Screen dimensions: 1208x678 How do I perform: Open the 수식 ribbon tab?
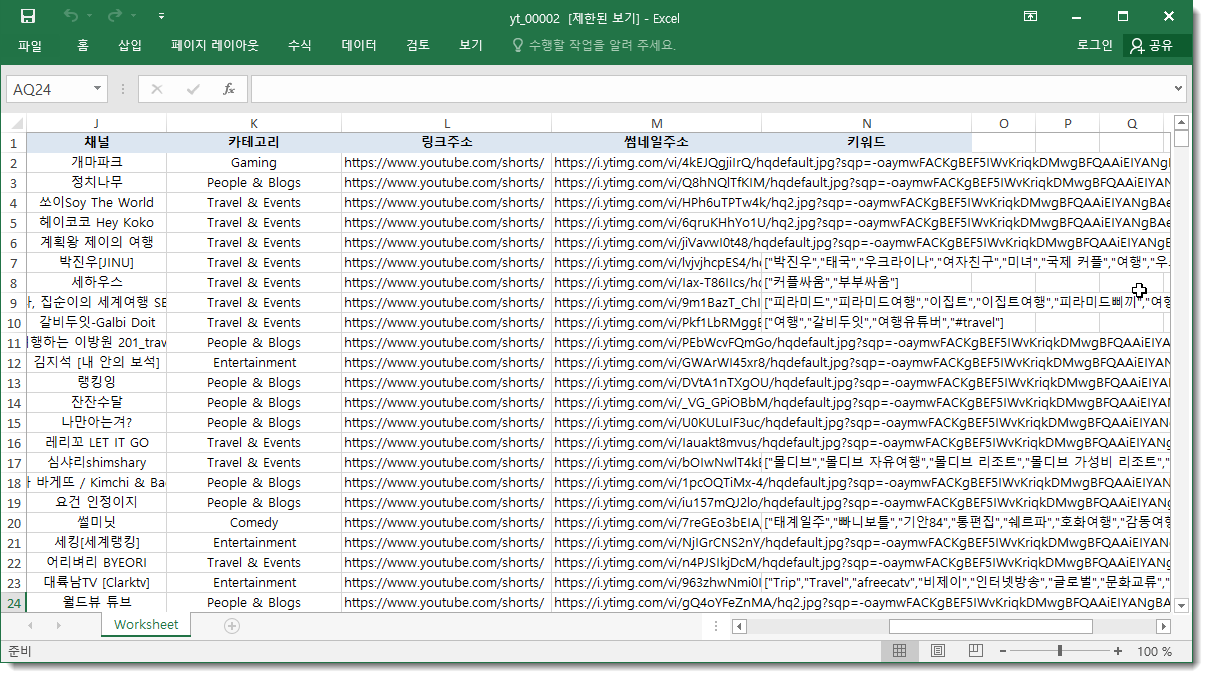click(x=299, y=45)
